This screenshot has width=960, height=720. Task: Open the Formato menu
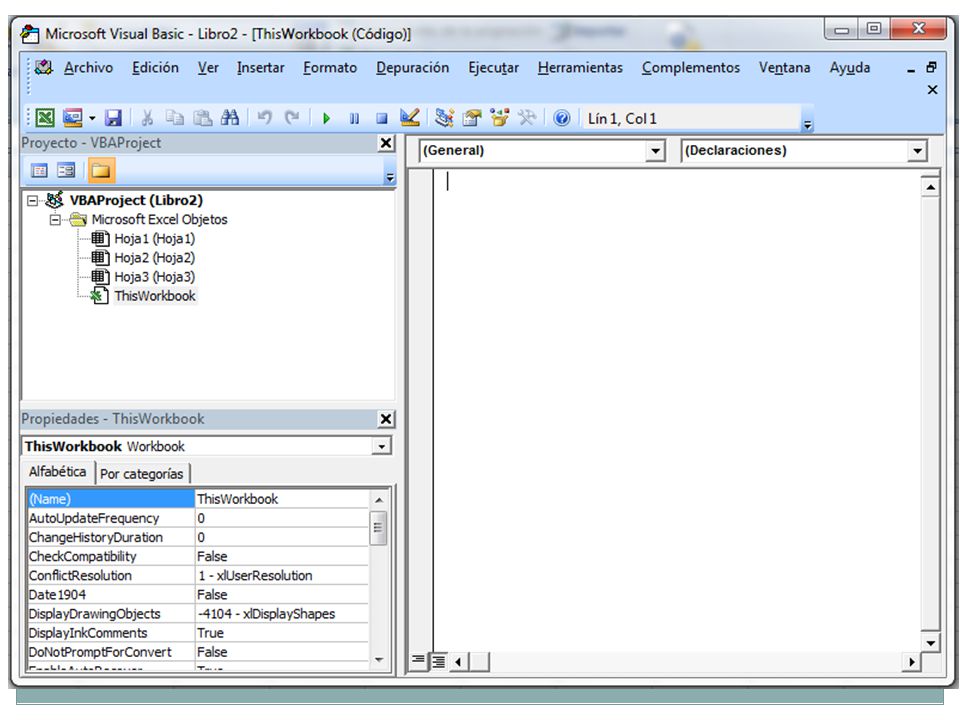pos(330,67)
